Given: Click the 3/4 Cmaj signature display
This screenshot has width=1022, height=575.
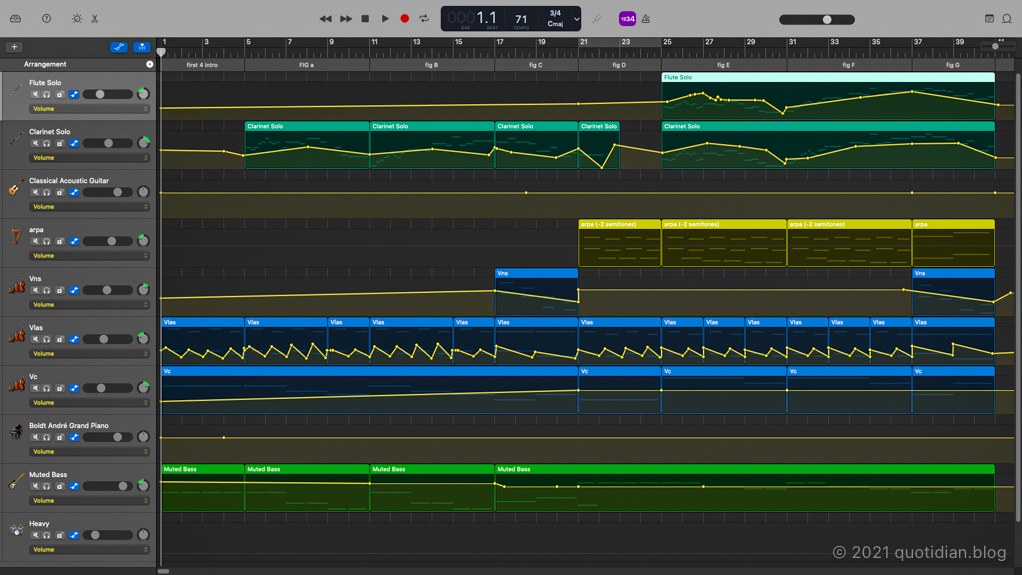Looking at the screenshot, I should click(555, 18).
